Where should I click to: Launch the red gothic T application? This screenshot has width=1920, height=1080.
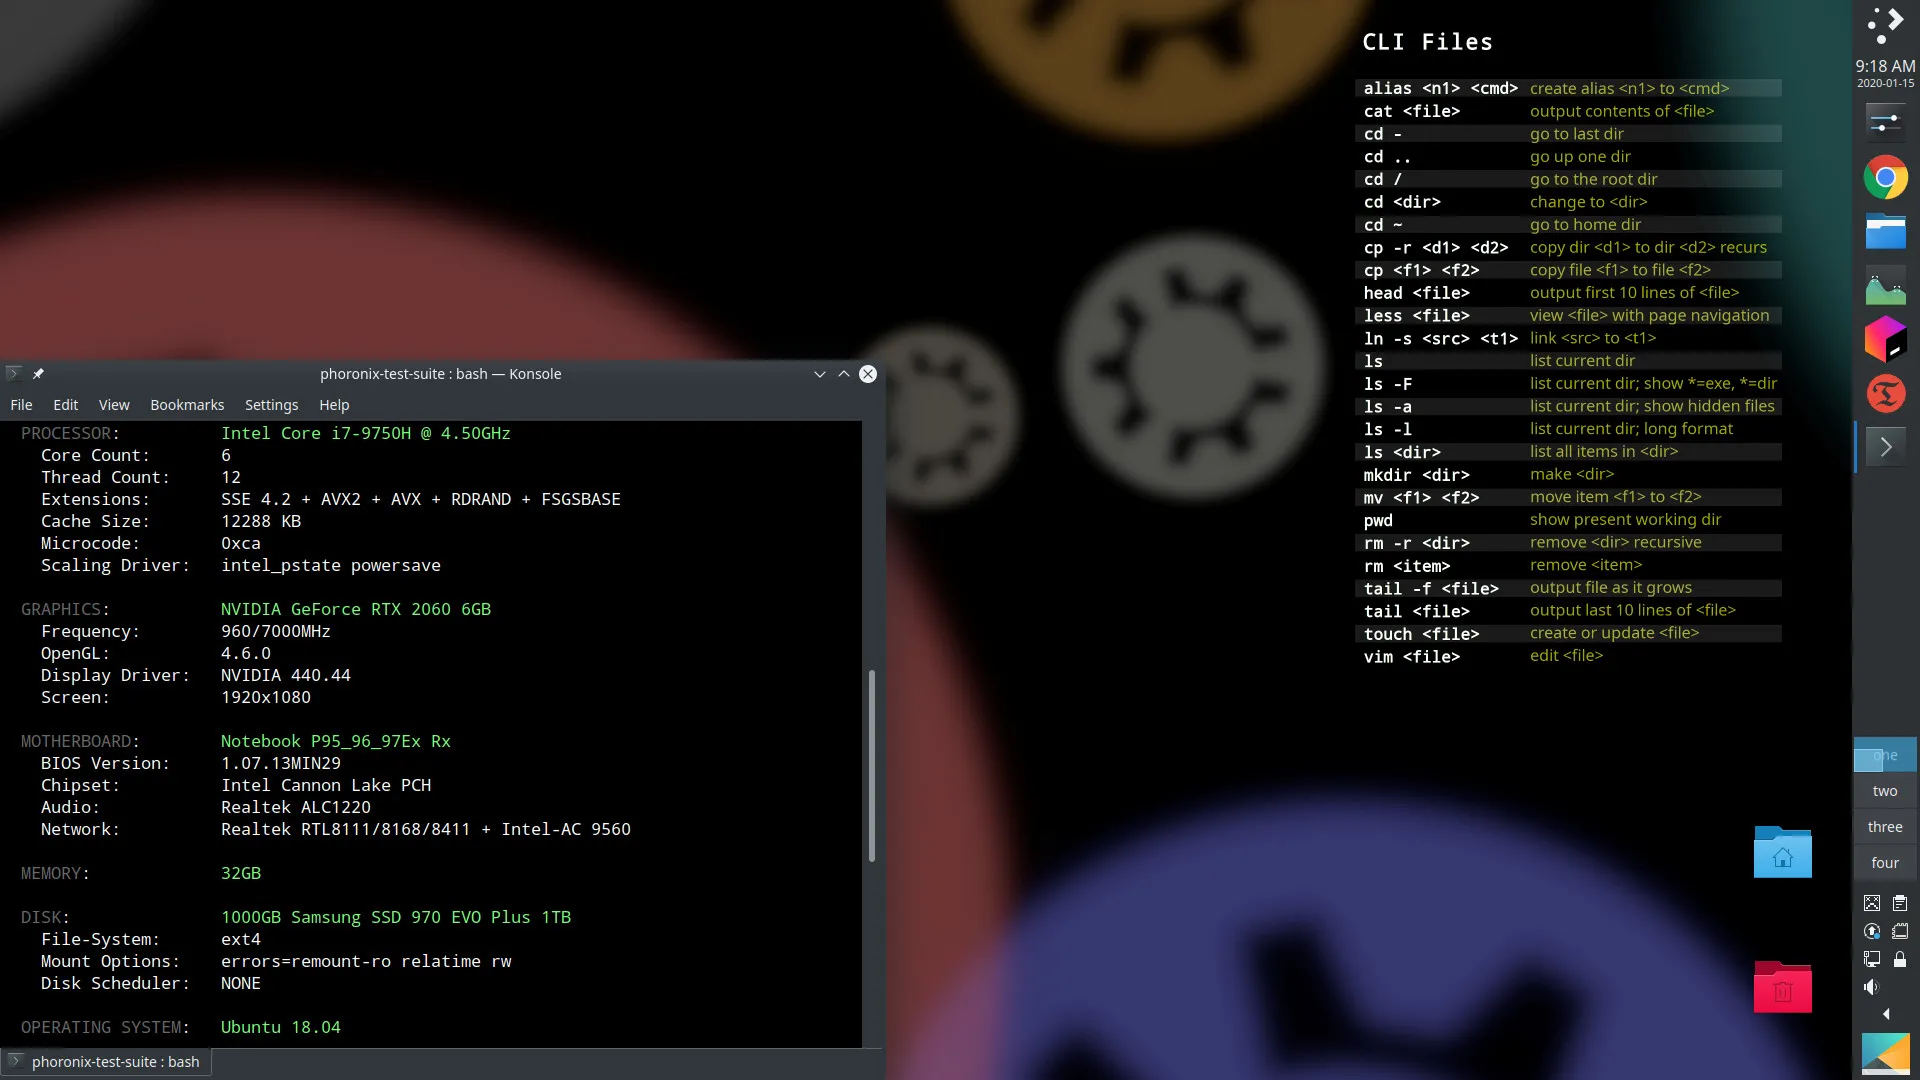pyautogui.click(x=1885, y=393)
